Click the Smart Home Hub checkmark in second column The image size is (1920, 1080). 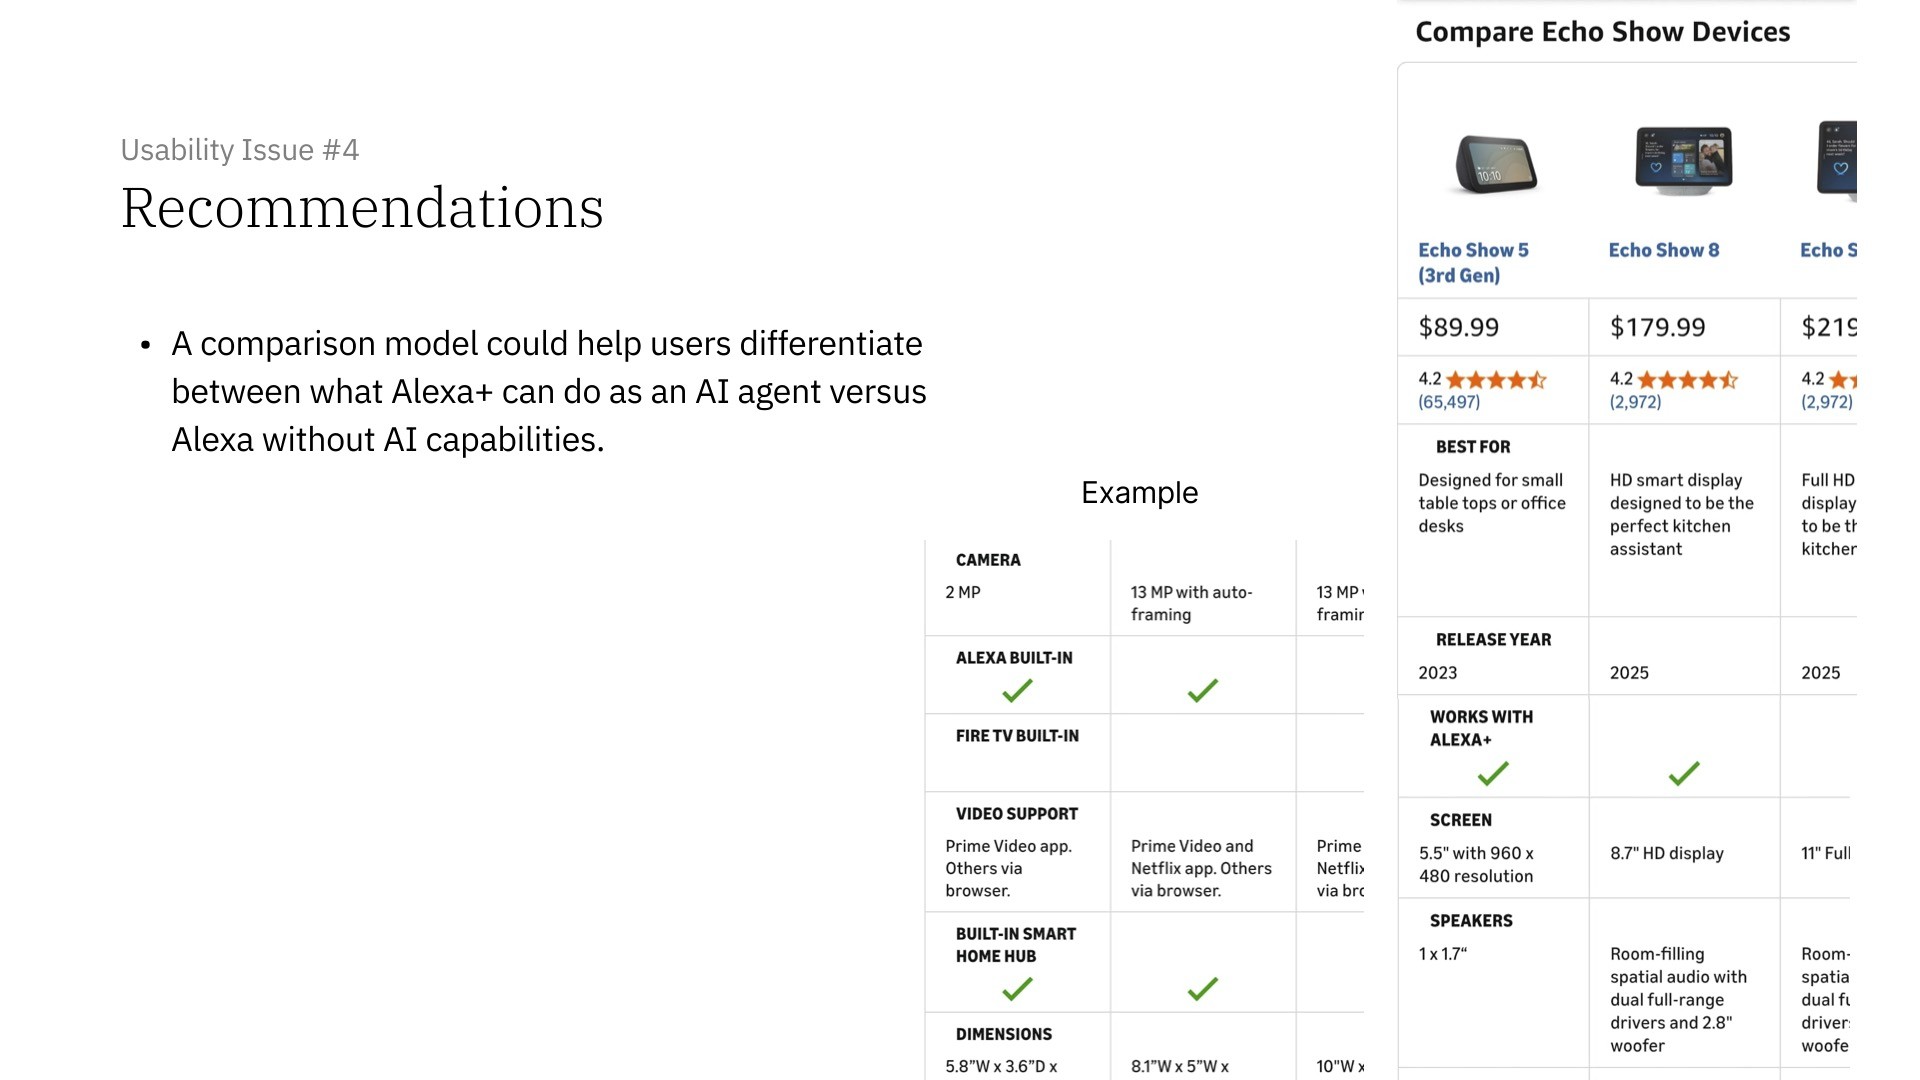point(1203,989)
